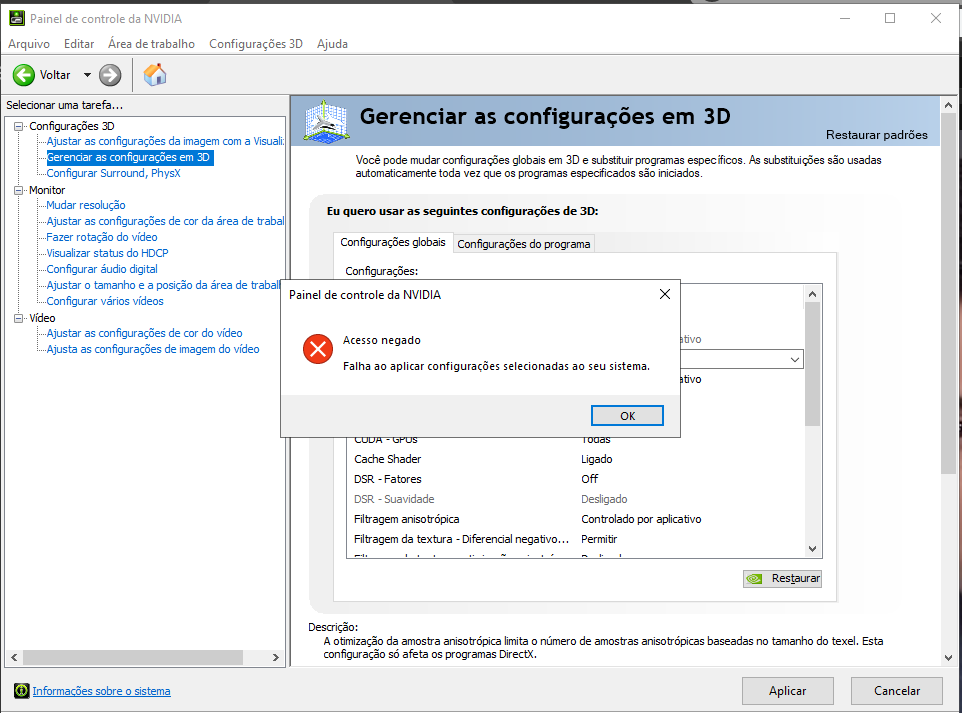This screenshot has height=713, width=962.
Task: Select the Cache Shader setting row
Action: 575,459
